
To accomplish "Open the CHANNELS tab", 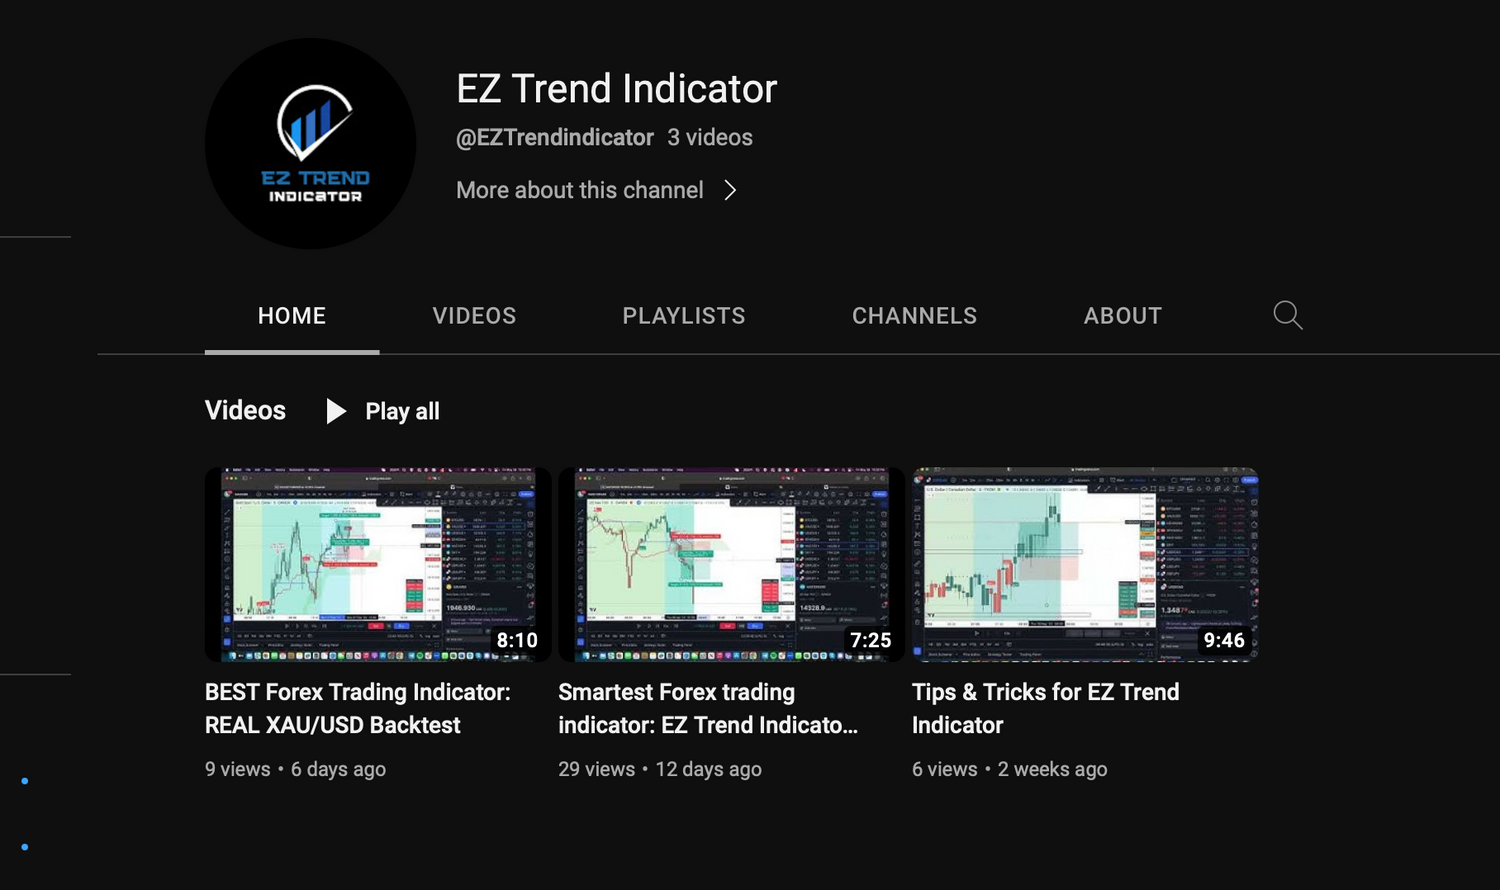I will (x=914, y=316).
